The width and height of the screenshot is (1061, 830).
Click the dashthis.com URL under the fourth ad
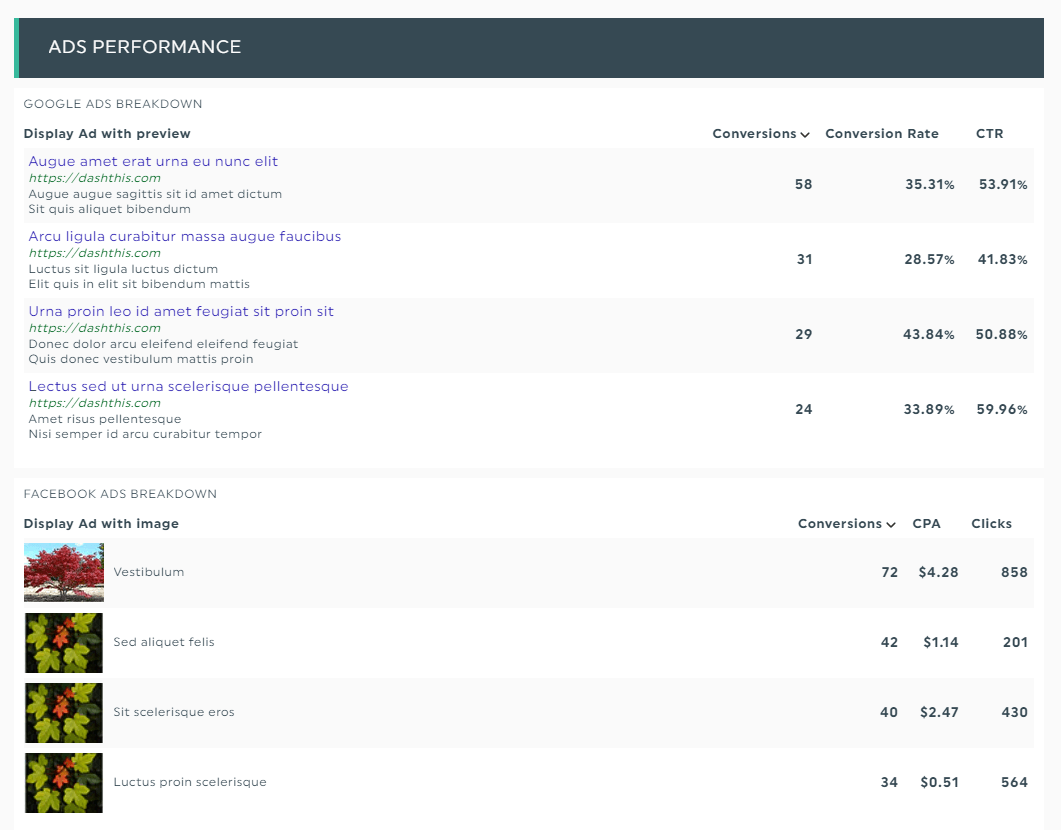(x=94, y=403)
